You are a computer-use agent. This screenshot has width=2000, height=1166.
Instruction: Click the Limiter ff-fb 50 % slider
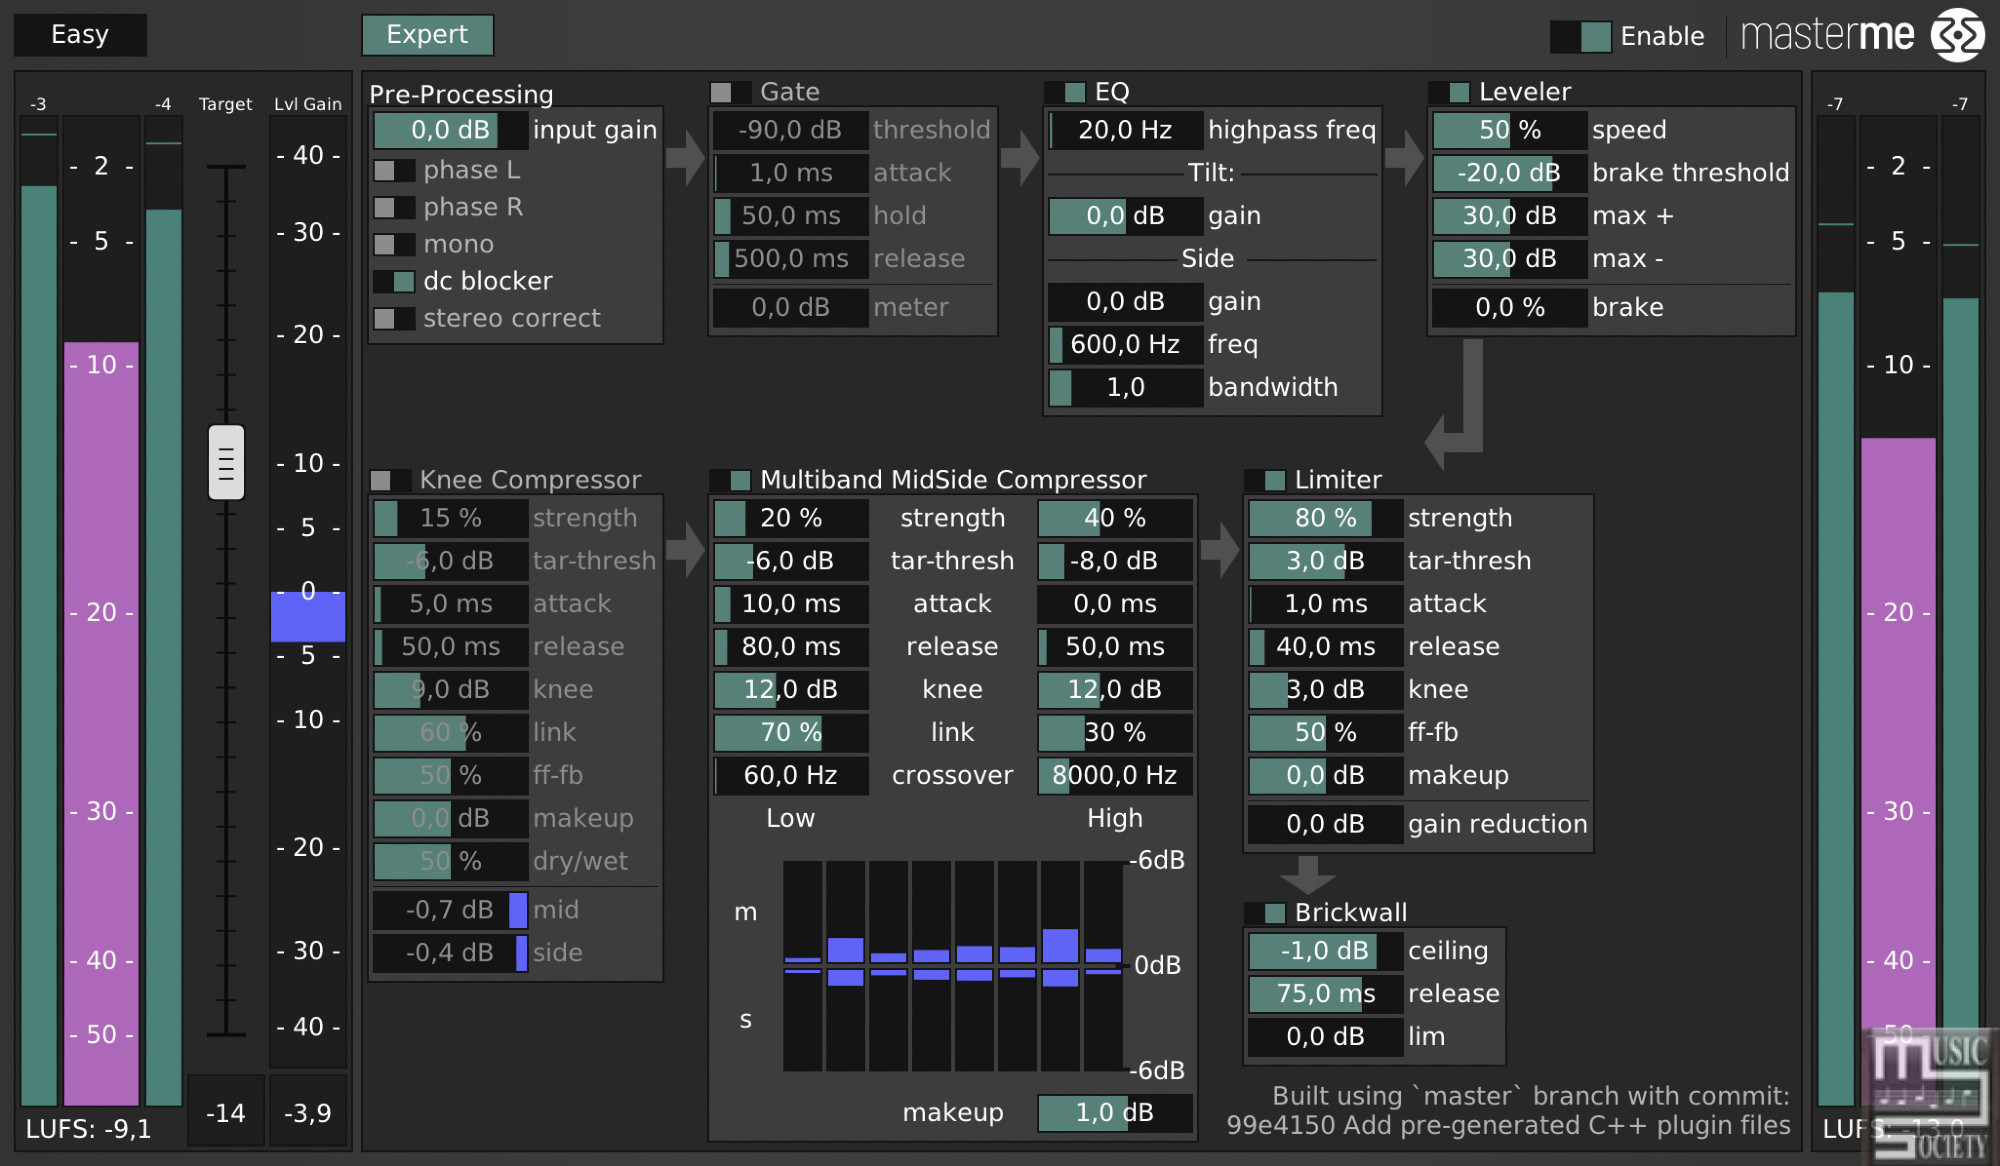pyautogui.click(x=1325, y=733)
